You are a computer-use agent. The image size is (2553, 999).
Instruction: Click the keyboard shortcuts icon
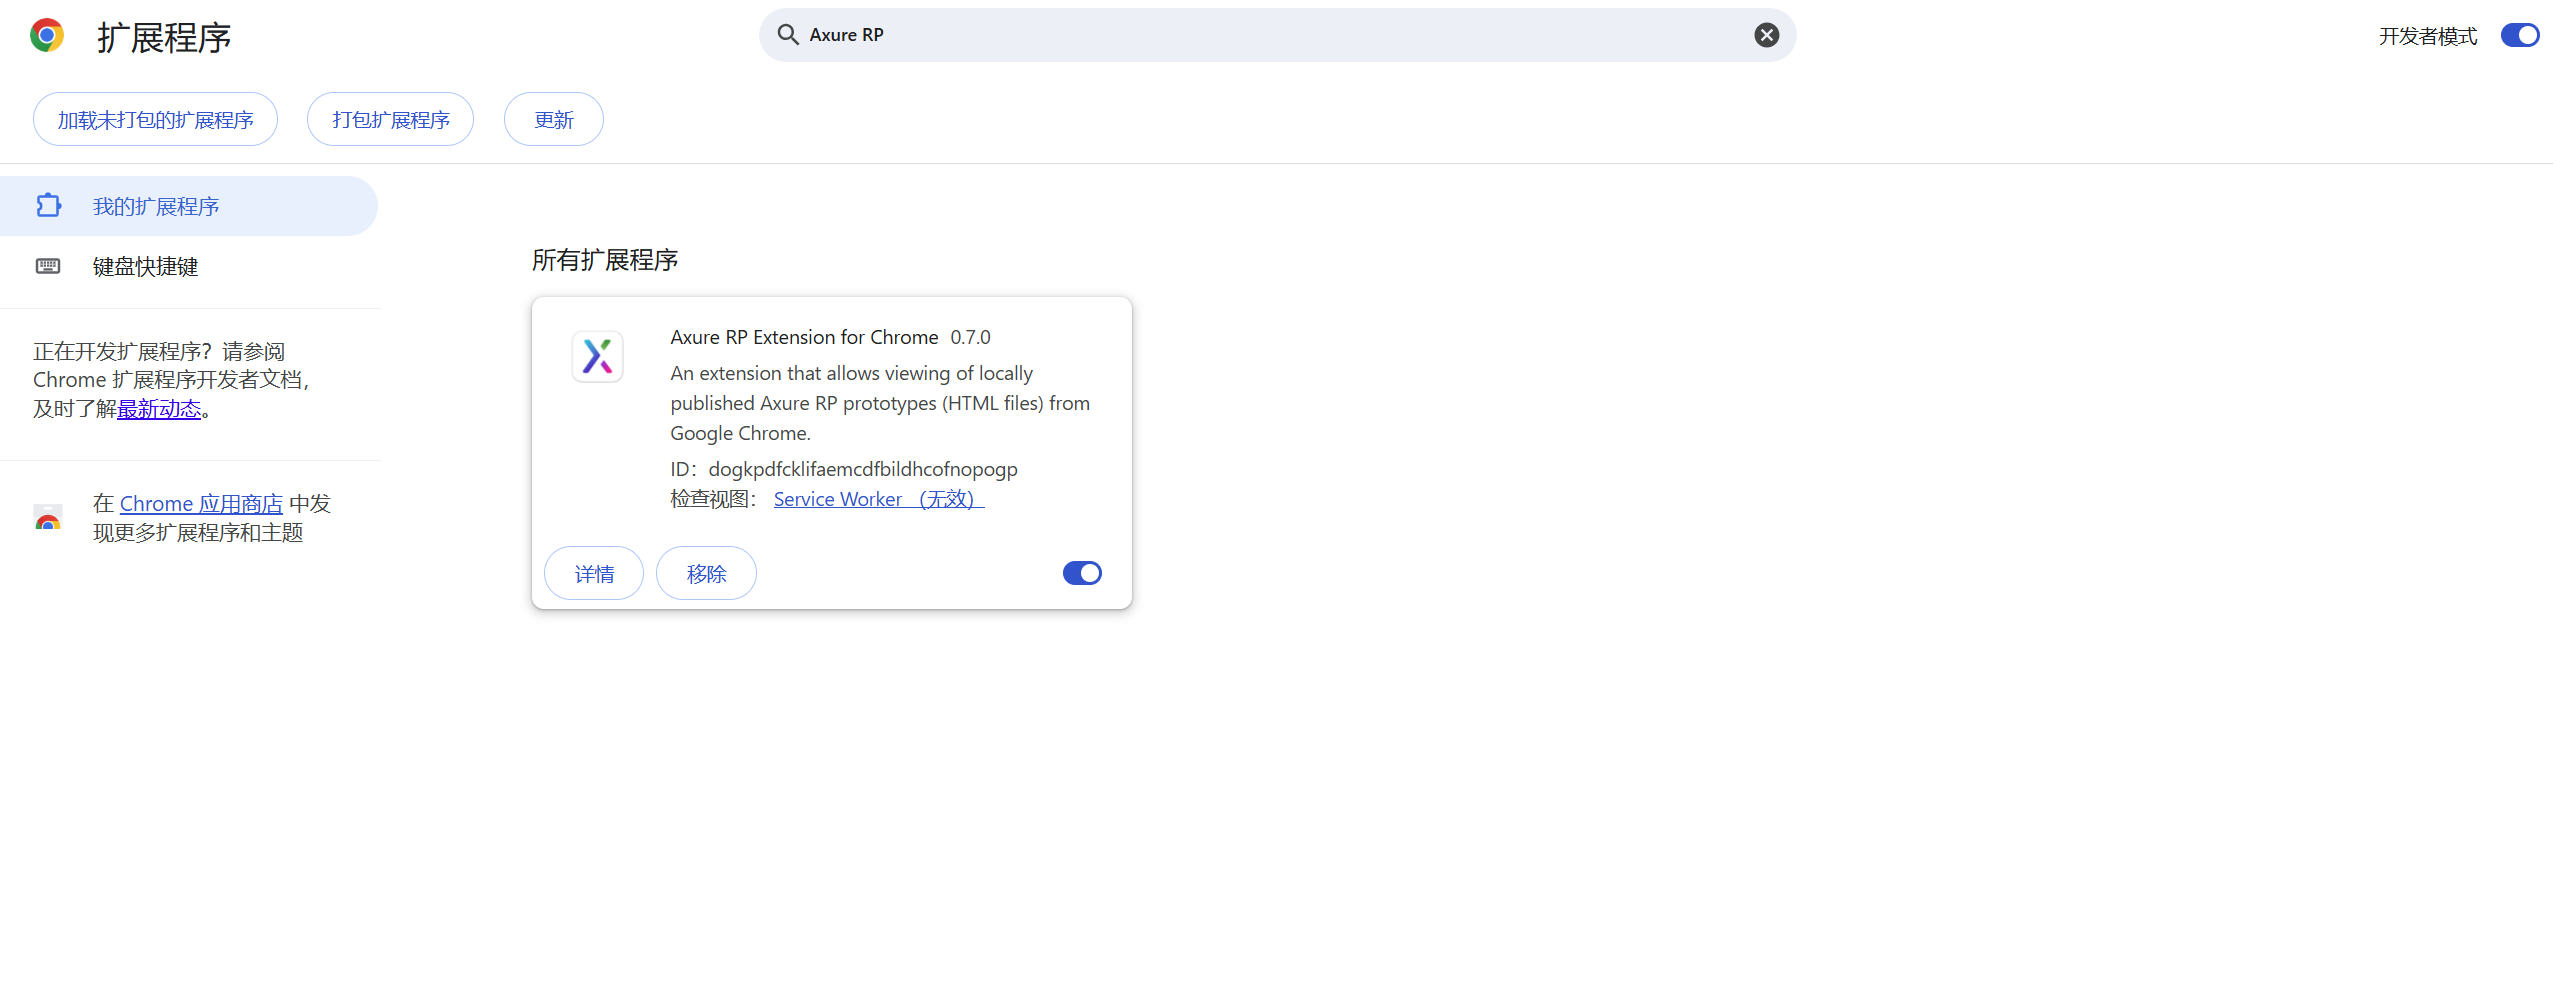point(48,266)
